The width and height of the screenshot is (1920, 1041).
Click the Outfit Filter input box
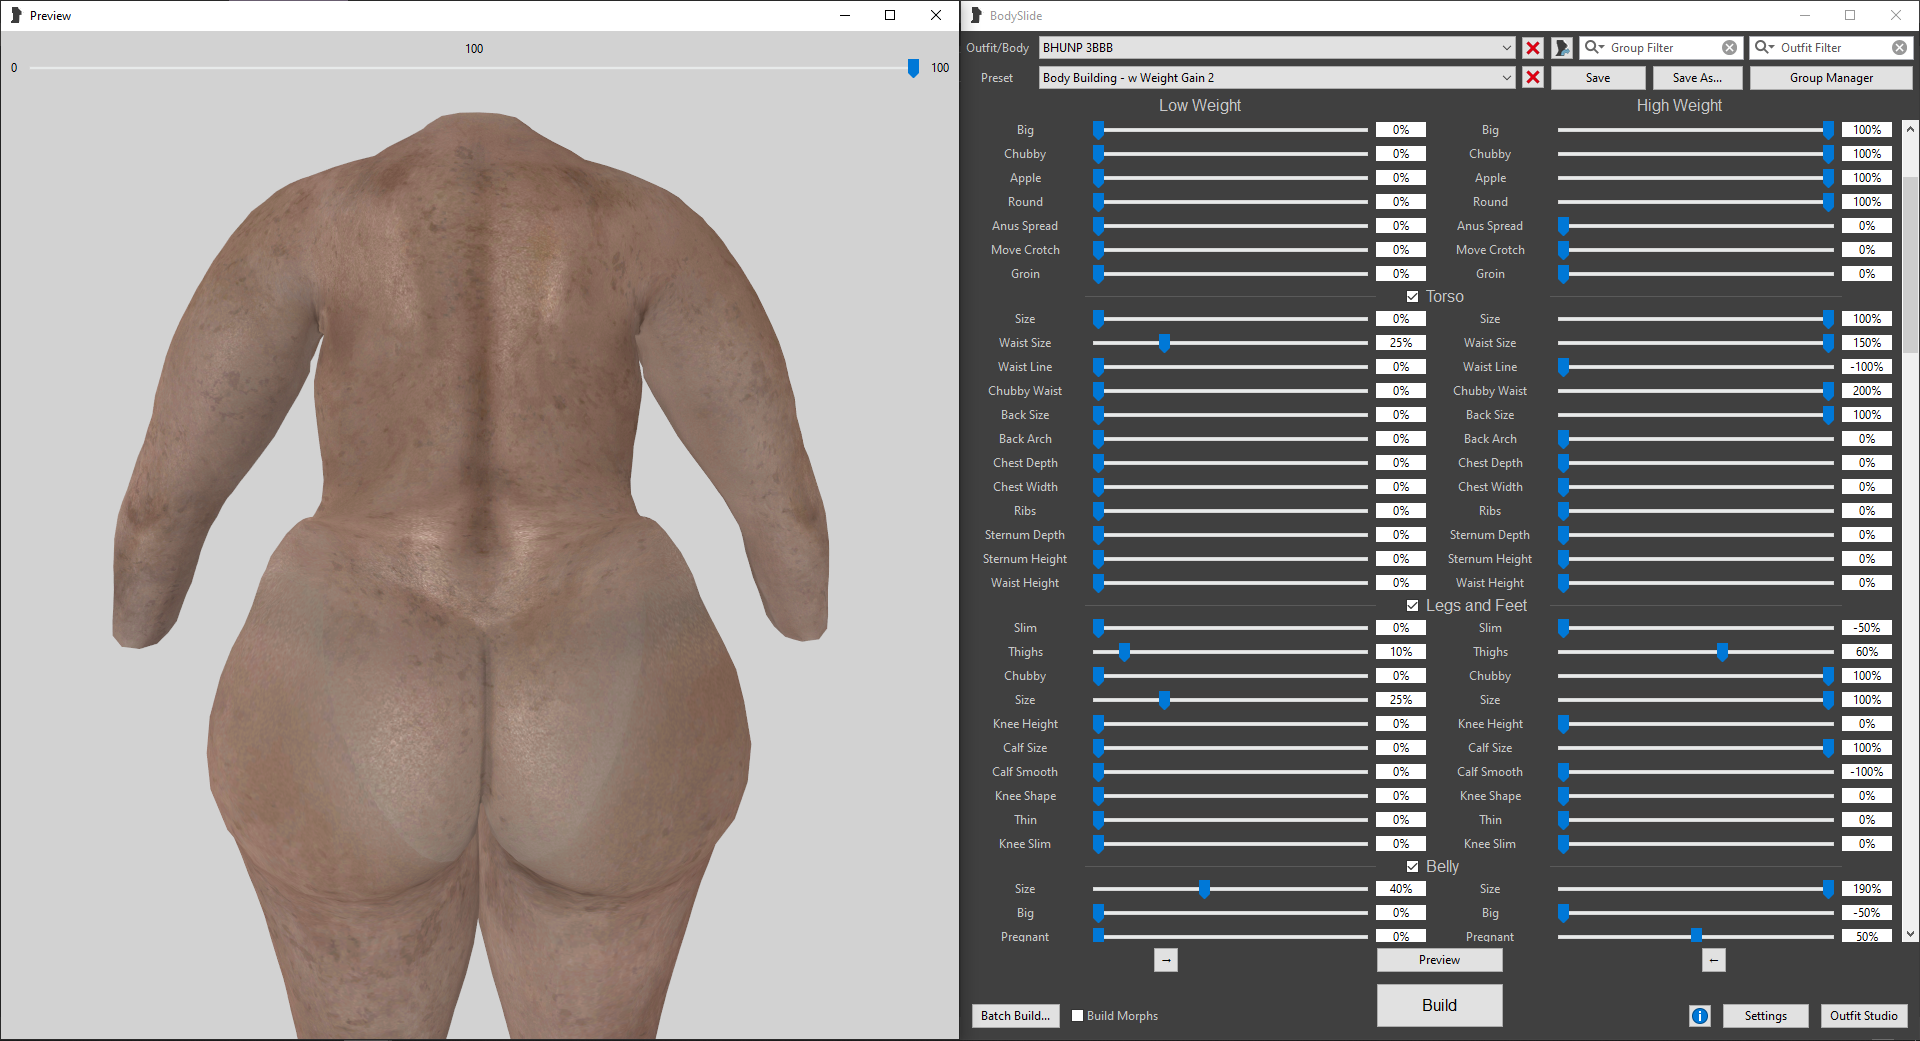[x=1832, y=48]
